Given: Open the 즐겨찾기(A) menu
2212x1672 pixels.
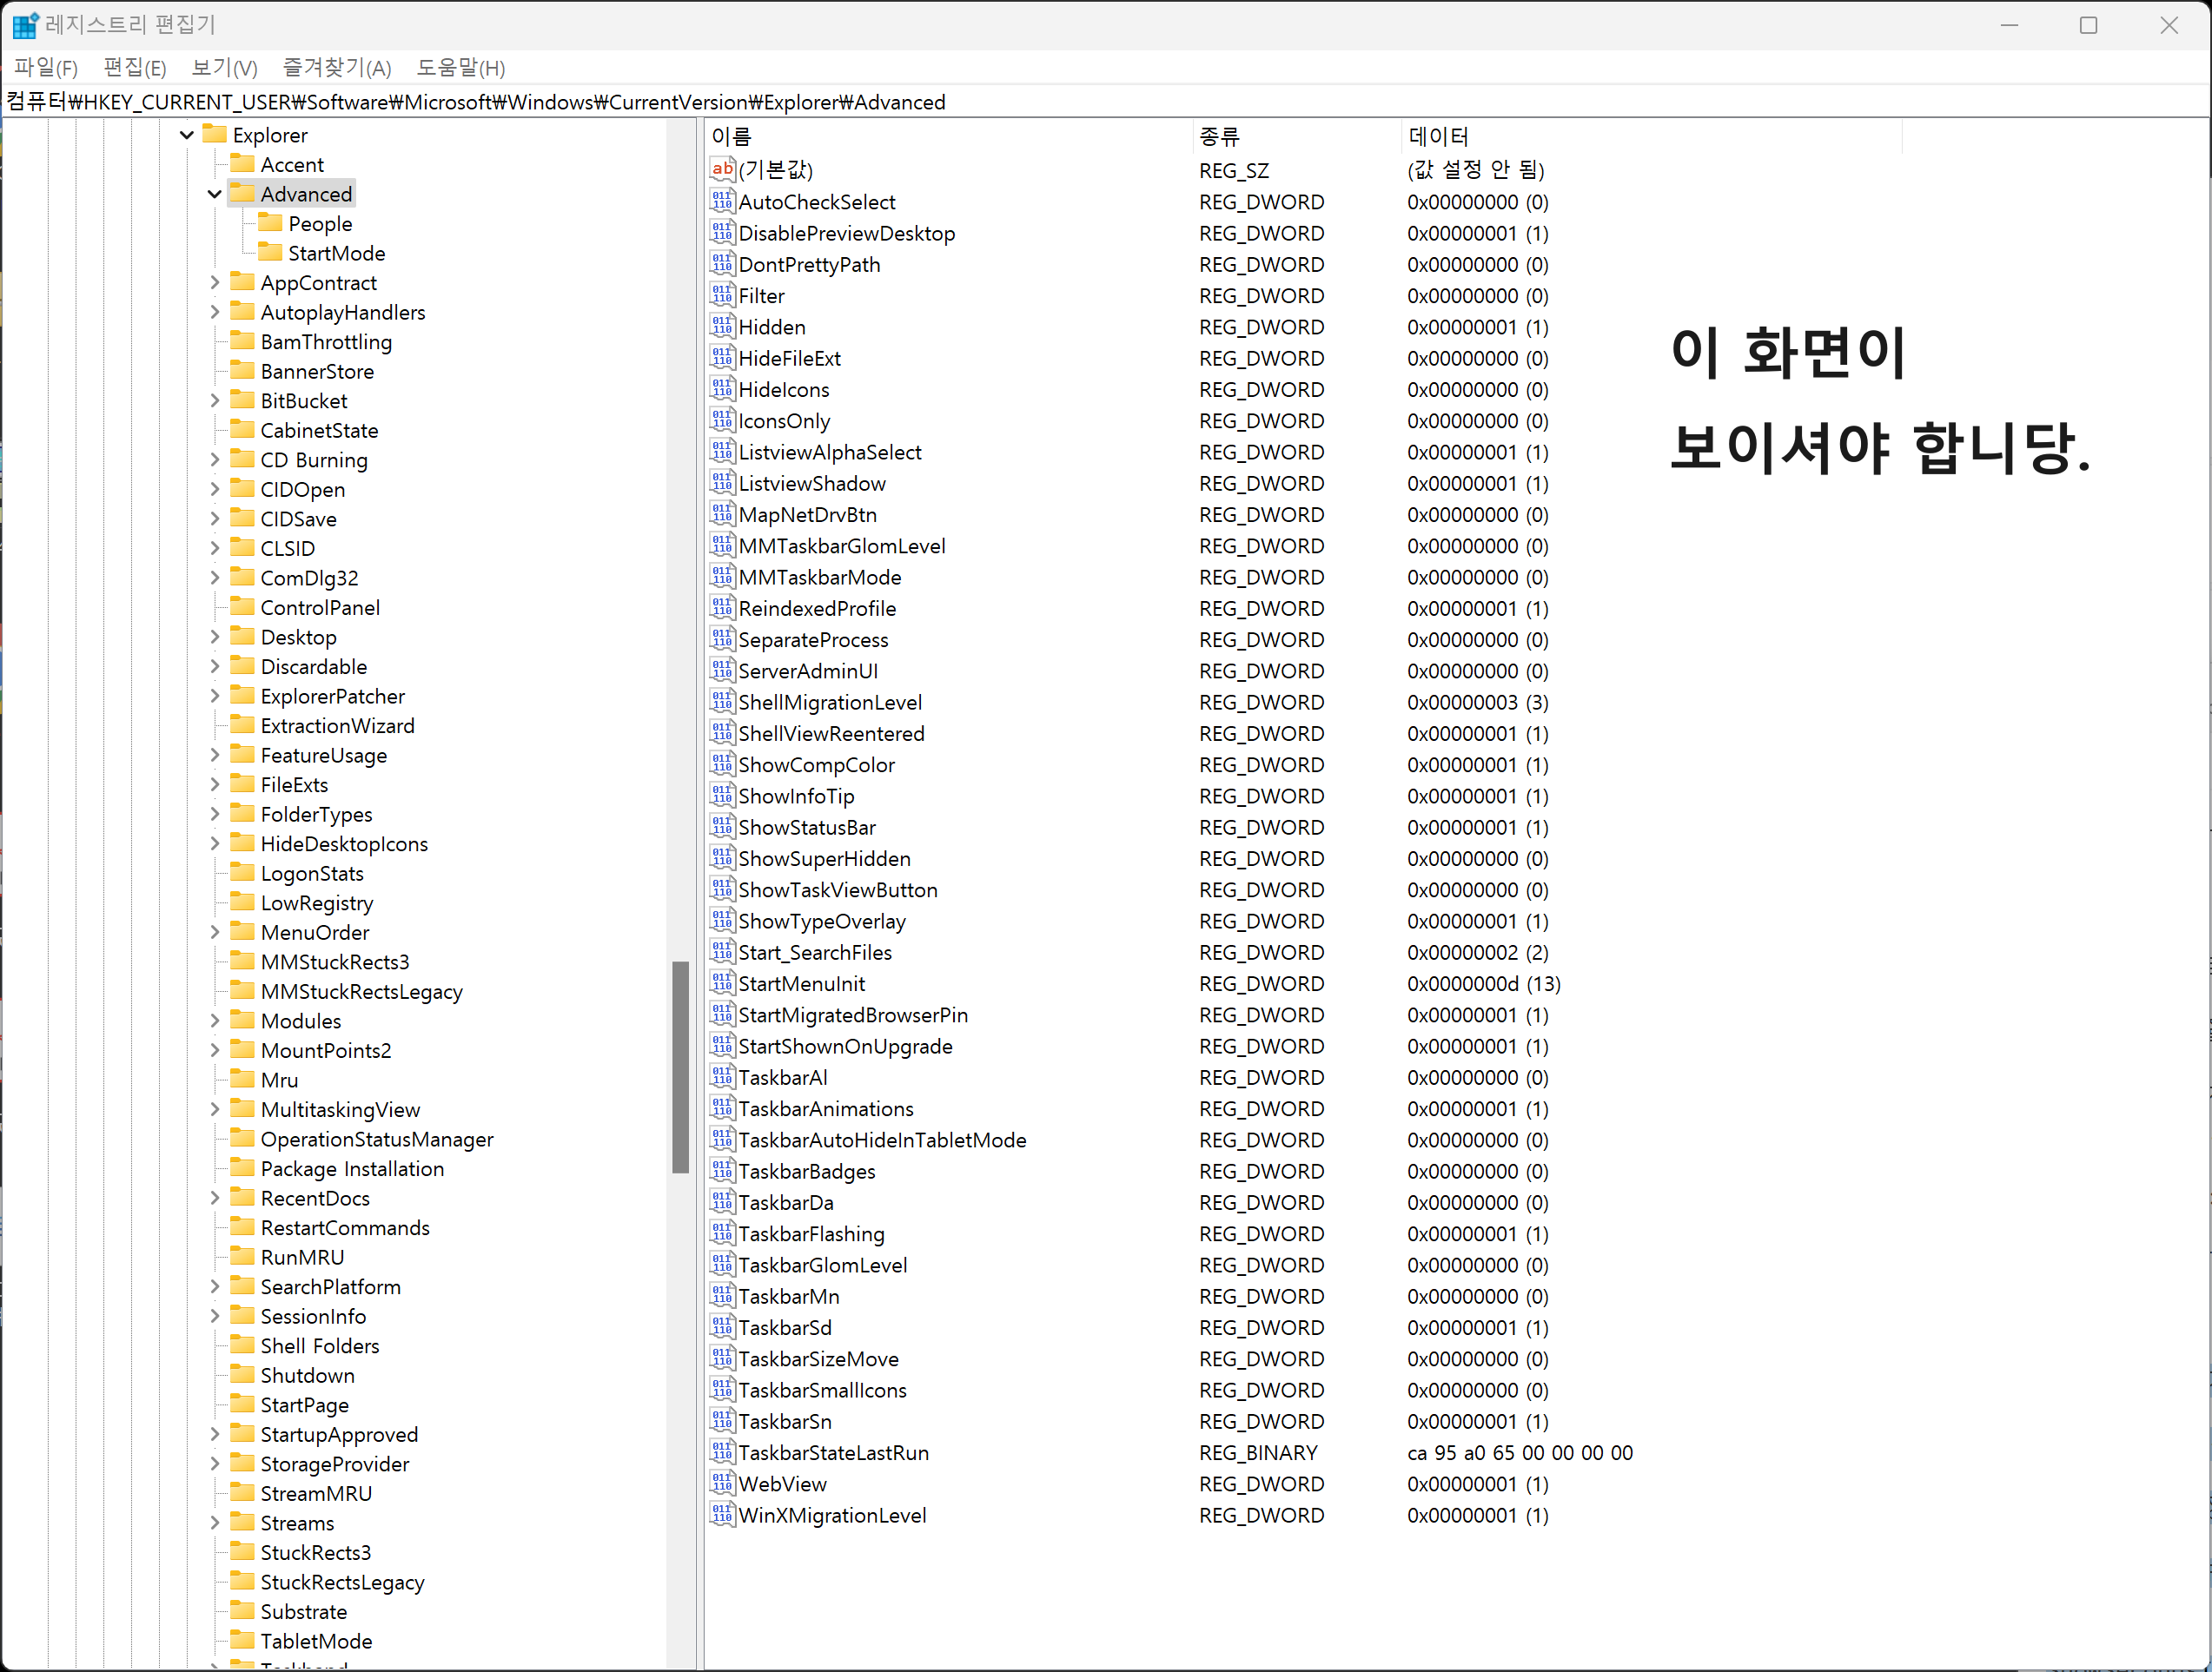Looking at the screenshot, I should click(337, 68).
